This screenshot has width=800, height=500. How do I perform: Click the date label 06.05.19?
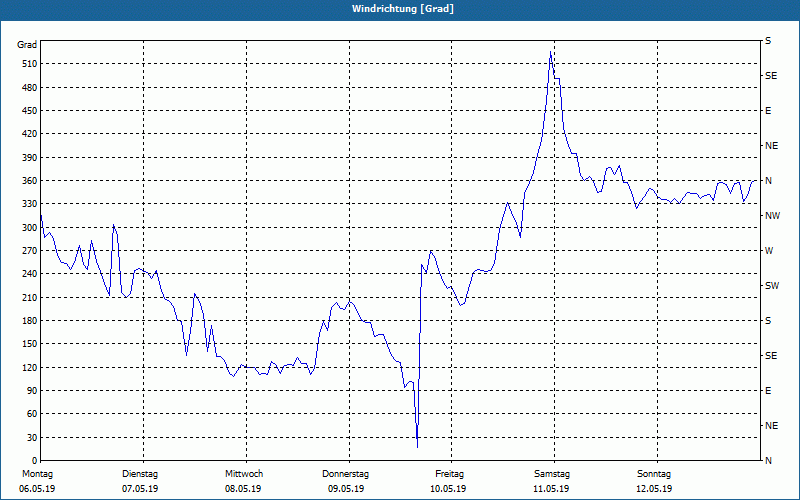pyautogui.click(x=37, y=489)
